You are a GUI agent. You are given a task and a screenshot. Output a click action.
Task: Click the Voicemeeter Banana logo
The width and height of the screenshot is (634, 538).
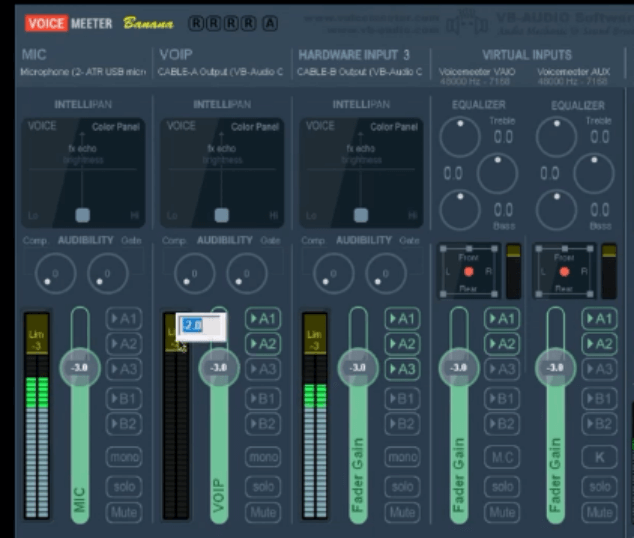click(99, 23)
